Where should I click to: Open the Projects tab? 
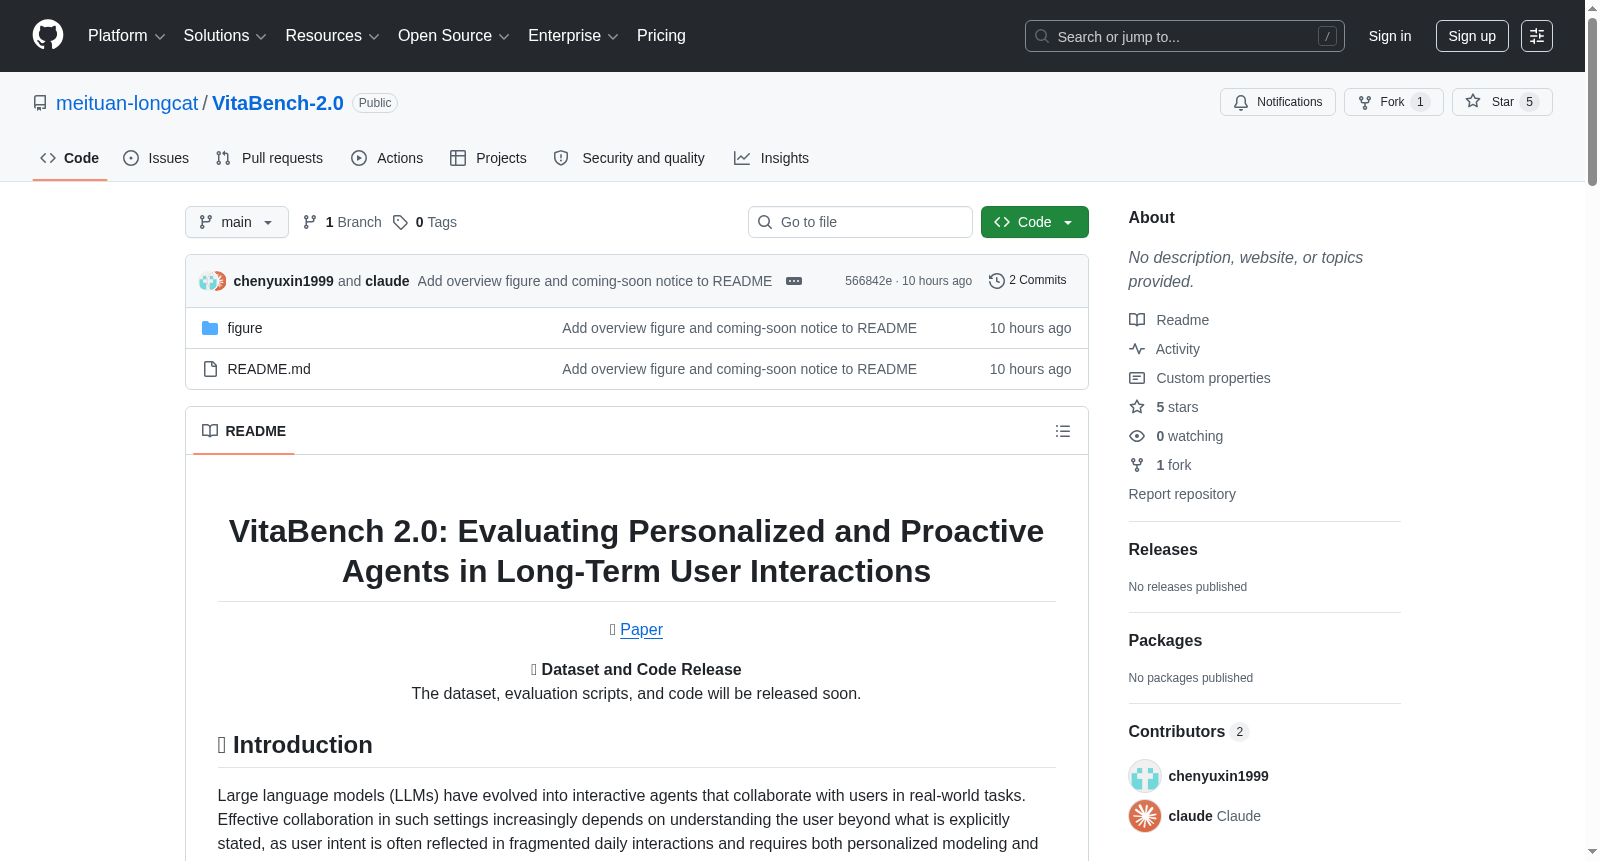[488, 158]
